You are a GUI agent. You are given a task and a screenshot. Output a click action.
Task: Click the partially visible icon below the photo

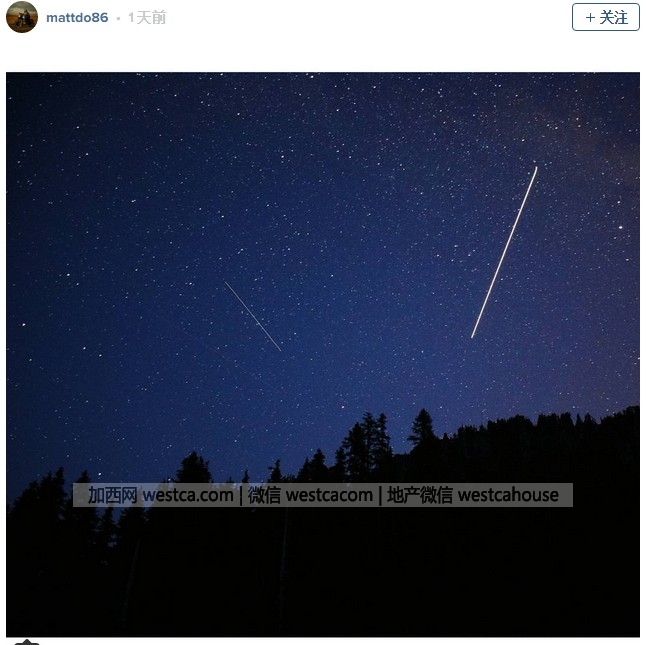[27, 642]
